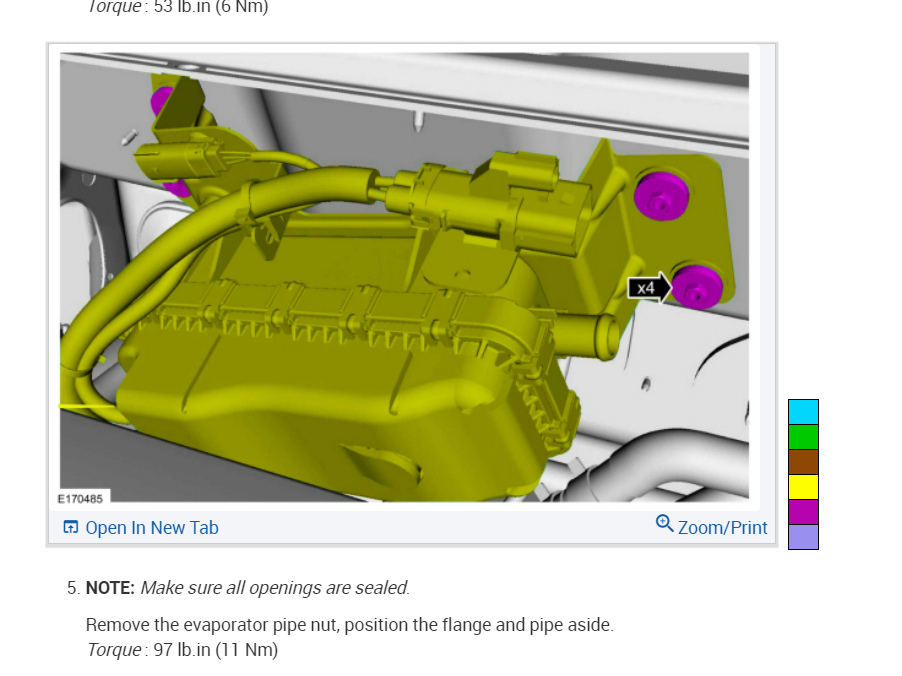This screenshot has width=902, height=676.
Task: Click the magnifier icon beside Zoom/Print
Action: (664, 524)
